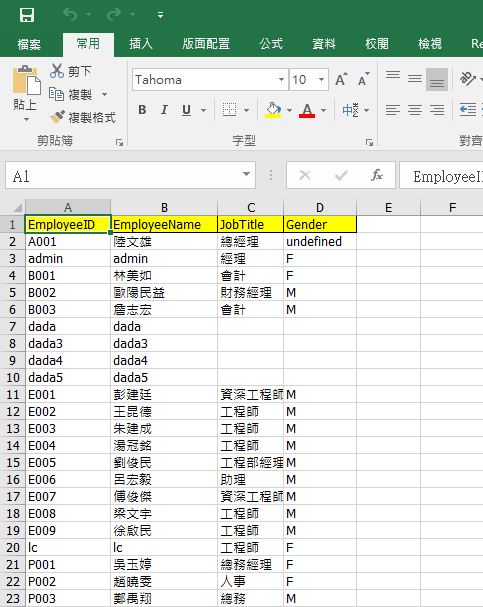The height and width of the screenshot is (607, 483).
Task: Click the formula bar cancel X
Action: pyautogui.click(x=305, y=175)
